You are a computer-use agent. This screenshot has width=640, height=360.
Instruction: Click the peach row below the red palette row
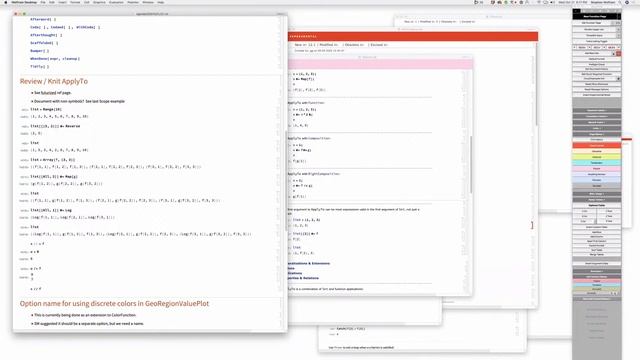(597, 151)
